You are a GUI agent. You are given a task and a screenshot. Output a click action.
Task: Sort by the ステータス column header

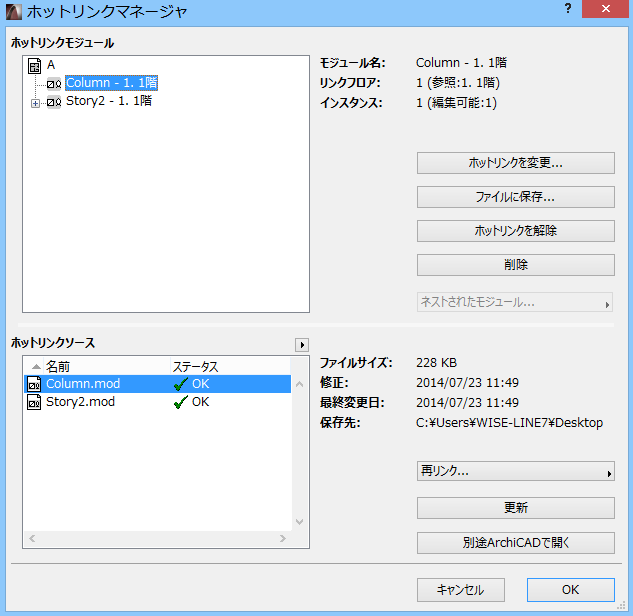pyautogui.click(x=230, y=366)
